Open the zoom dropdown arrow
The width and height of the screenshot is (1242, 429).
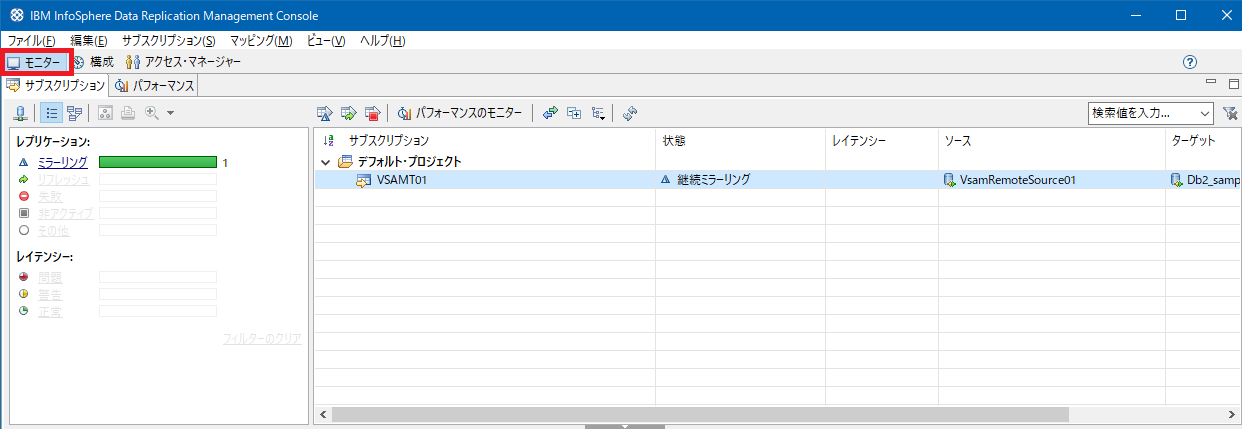[170, 114]
